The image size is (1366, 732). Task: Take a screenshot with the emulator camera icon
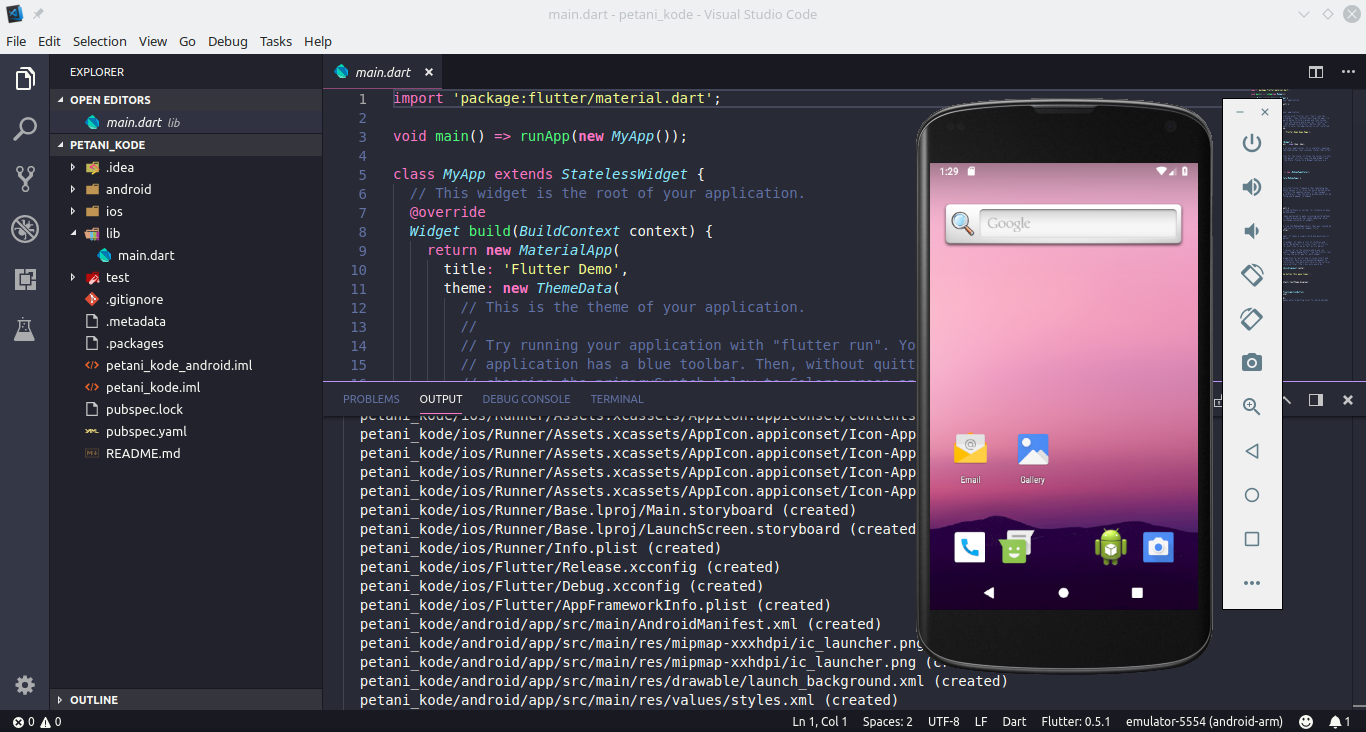pos(1251,363)
